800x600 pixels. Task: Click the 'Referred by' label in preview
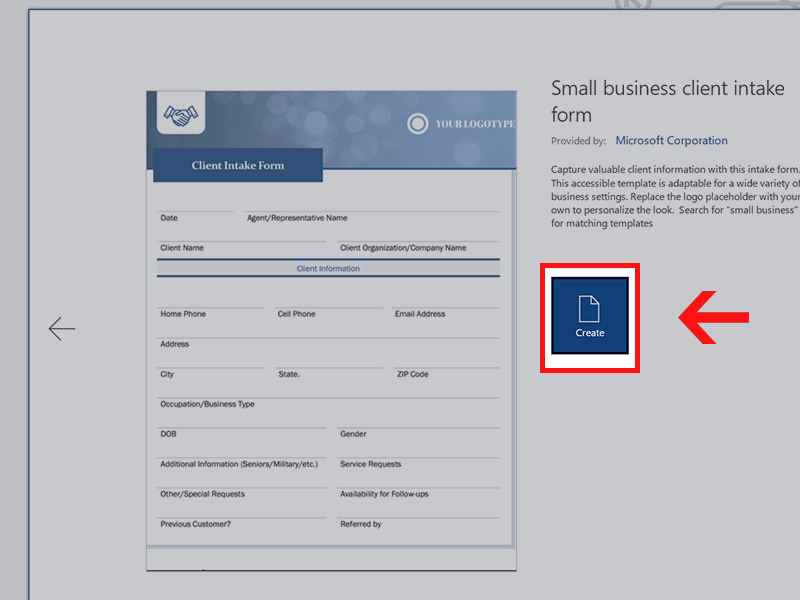361,524
